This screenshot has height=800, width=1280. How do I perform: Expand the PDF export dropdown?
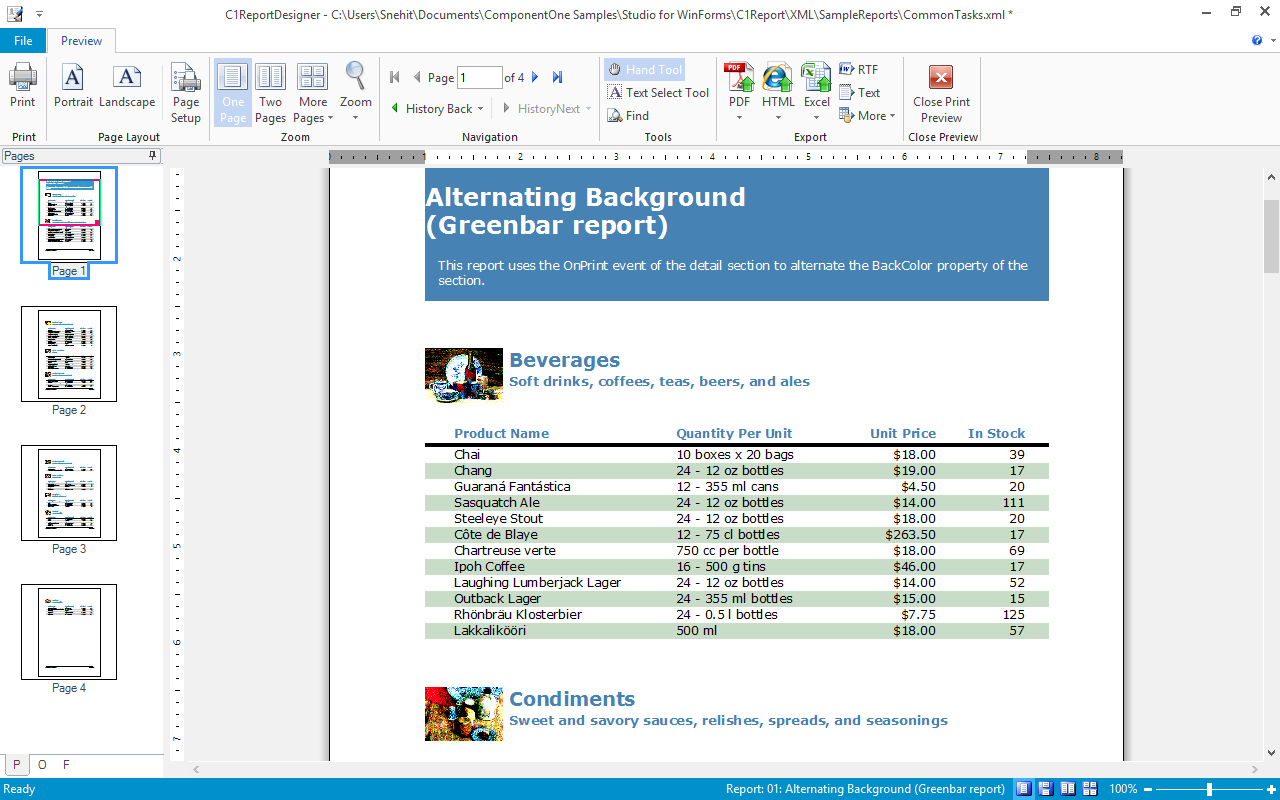coord(739,118)
